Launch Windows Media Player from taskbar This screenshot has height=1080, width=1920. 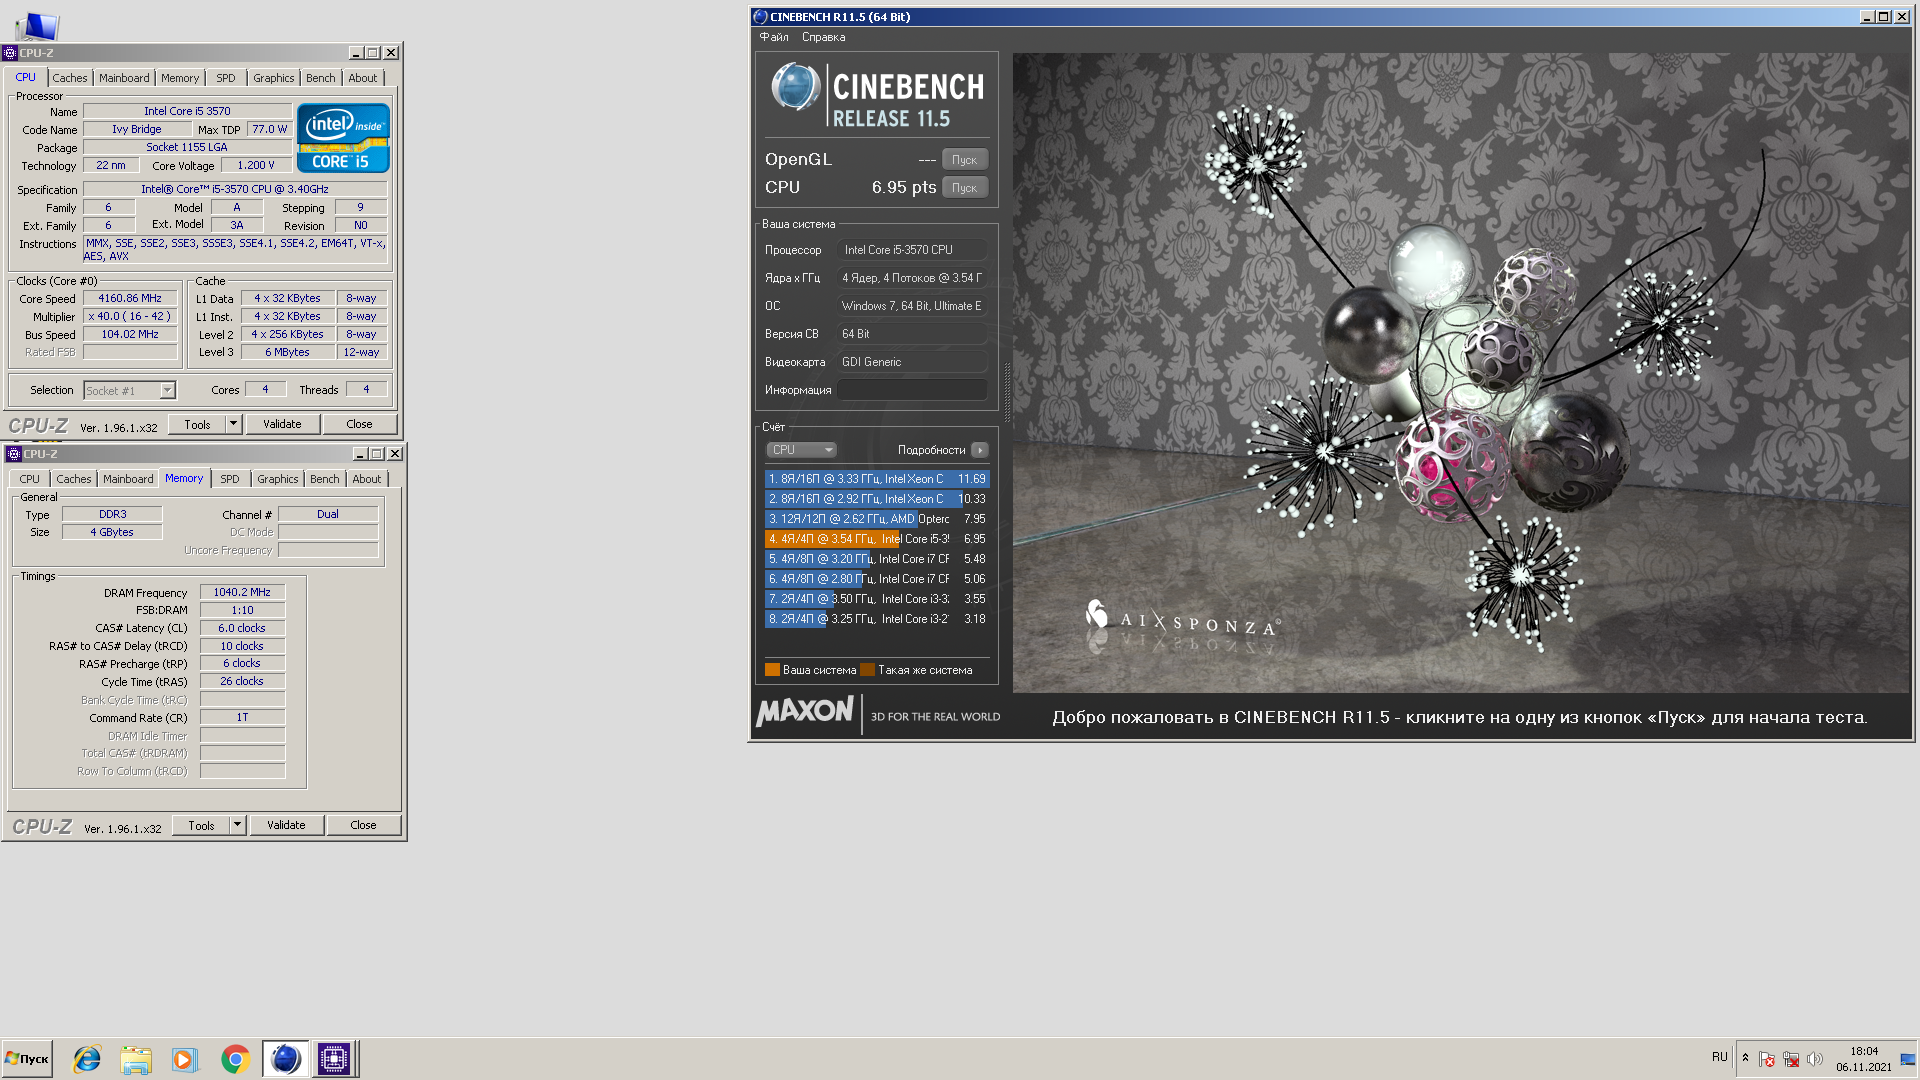point(184,1059)
